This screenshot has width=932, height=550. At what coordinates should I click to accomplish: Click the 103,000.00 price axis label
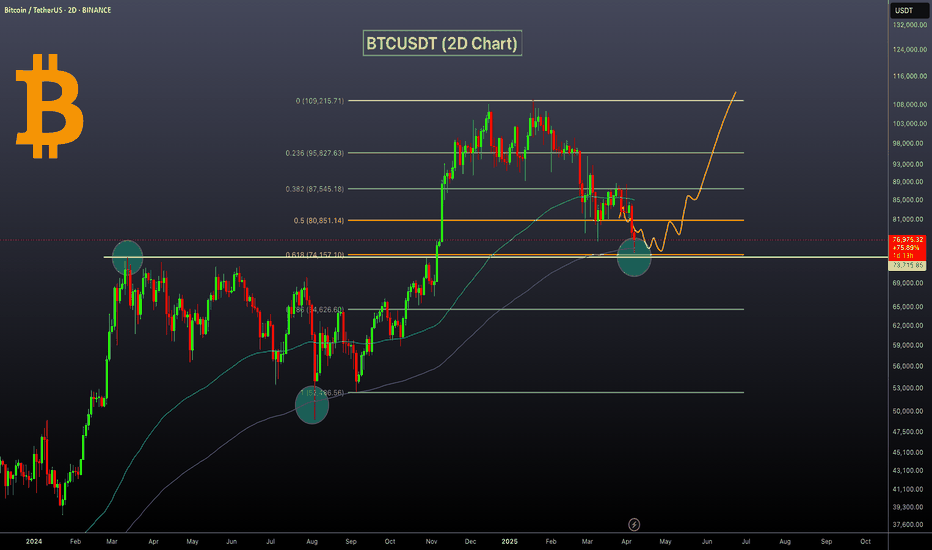click(909, 124)
